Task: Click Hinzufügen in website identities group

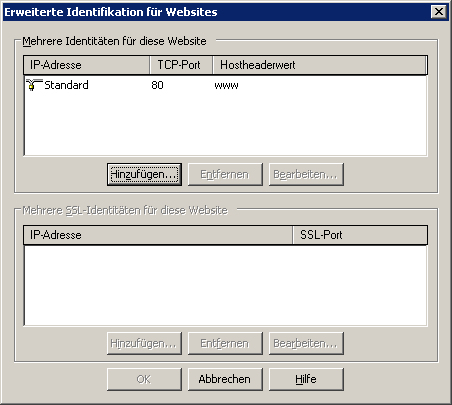Action: point(144,174)
